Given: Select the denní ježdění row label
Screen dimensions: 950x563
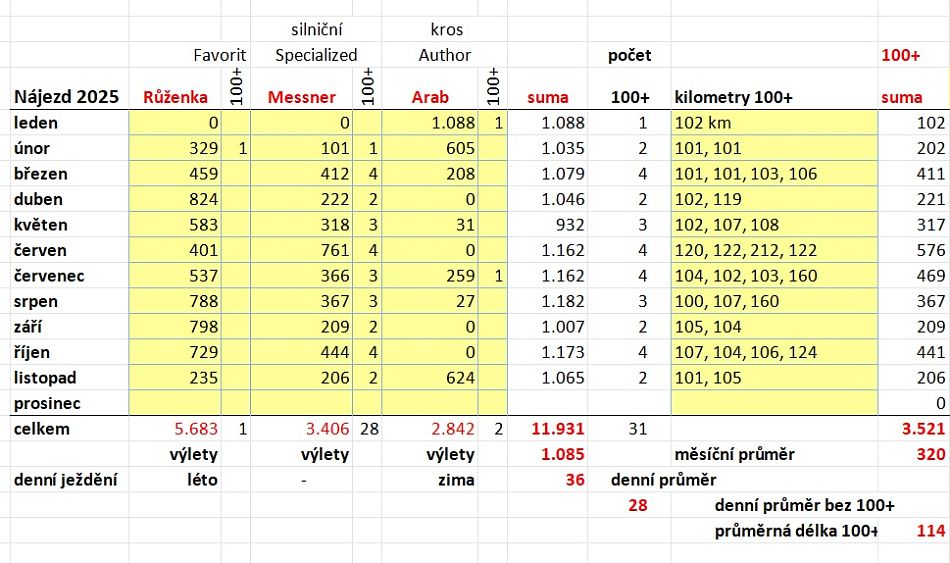Looking at the screenshot, I should click(66, 479).
